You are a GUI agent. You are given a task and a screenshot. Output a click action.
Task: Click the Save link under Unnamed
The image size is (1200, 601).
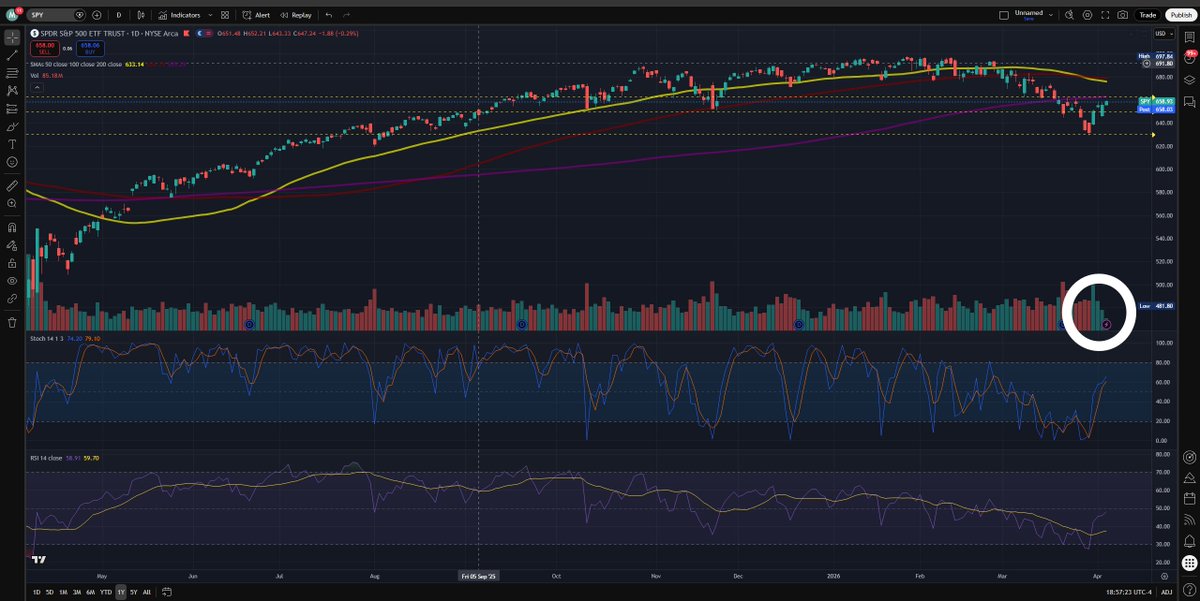pos(1029,19)
